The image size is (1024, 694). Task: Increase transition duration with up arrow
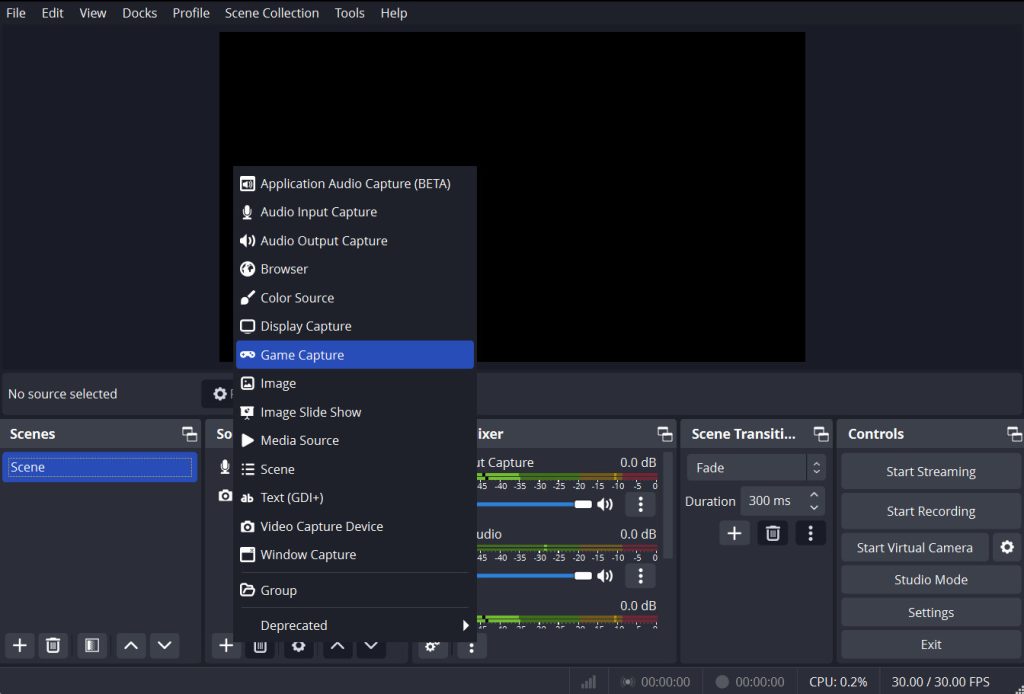814,495
